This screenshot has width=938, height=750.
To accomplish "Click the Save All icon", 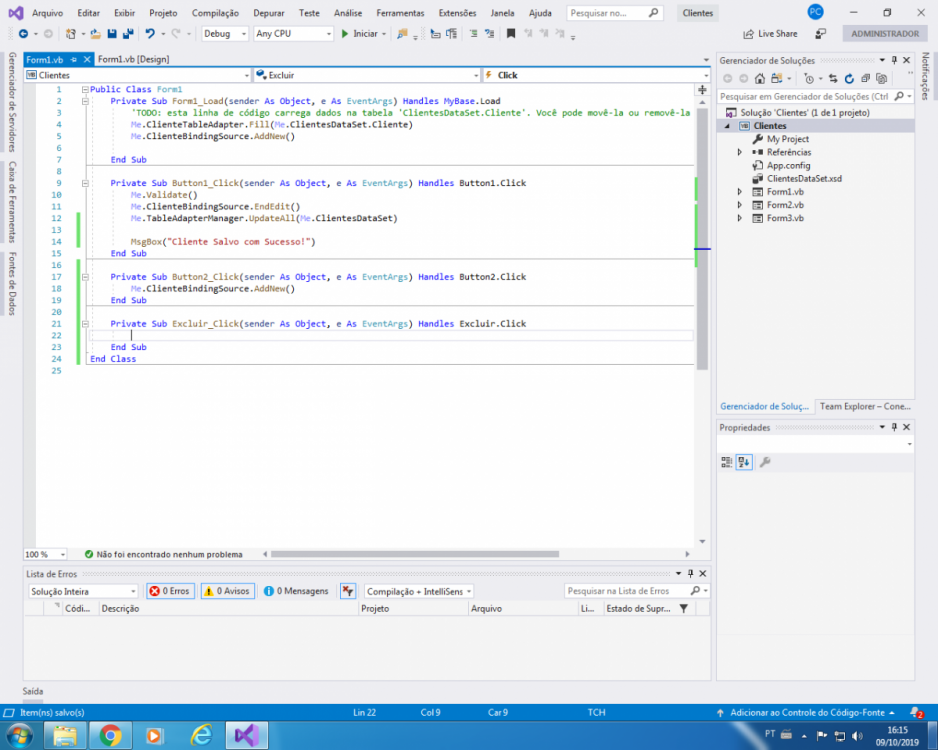I will 127,34.
